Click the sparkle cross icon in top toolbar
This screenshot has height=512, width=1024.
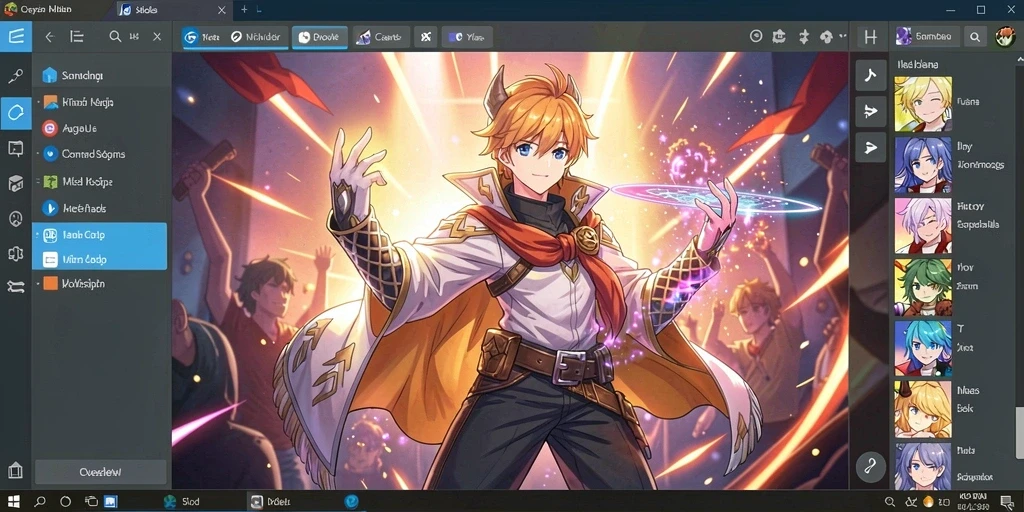tap(804, 37)
